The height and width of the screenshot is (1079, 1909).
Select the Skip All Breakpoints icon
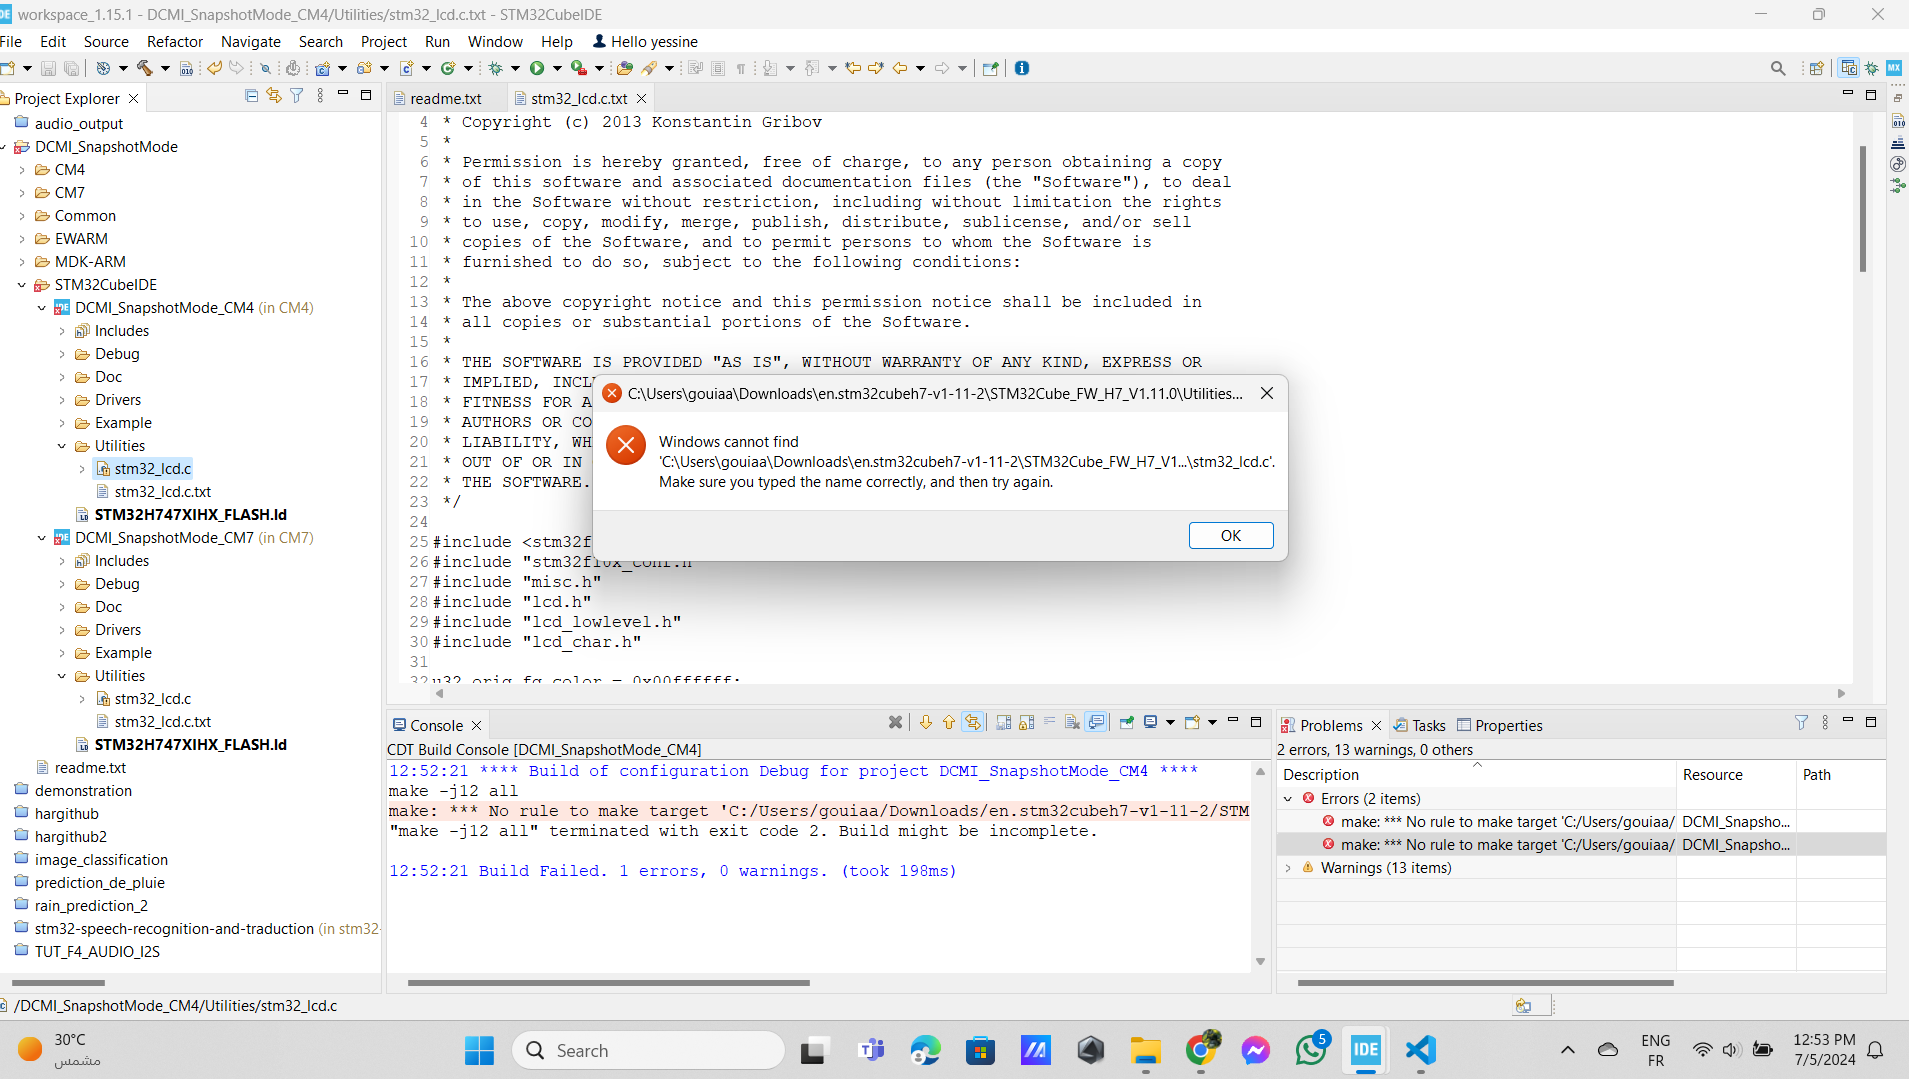266,67
